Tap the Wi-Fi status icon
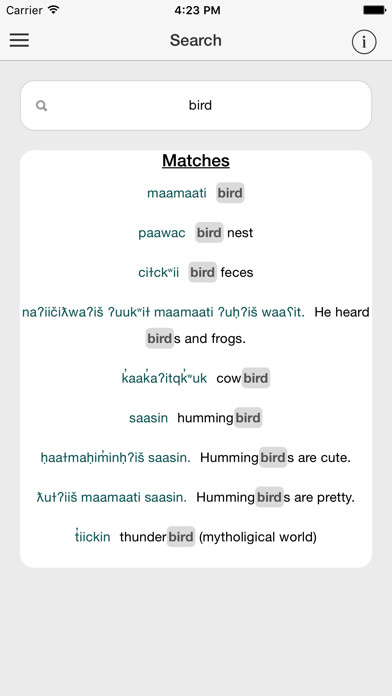The width and height of the screenshot is (392, 696). 54,10
